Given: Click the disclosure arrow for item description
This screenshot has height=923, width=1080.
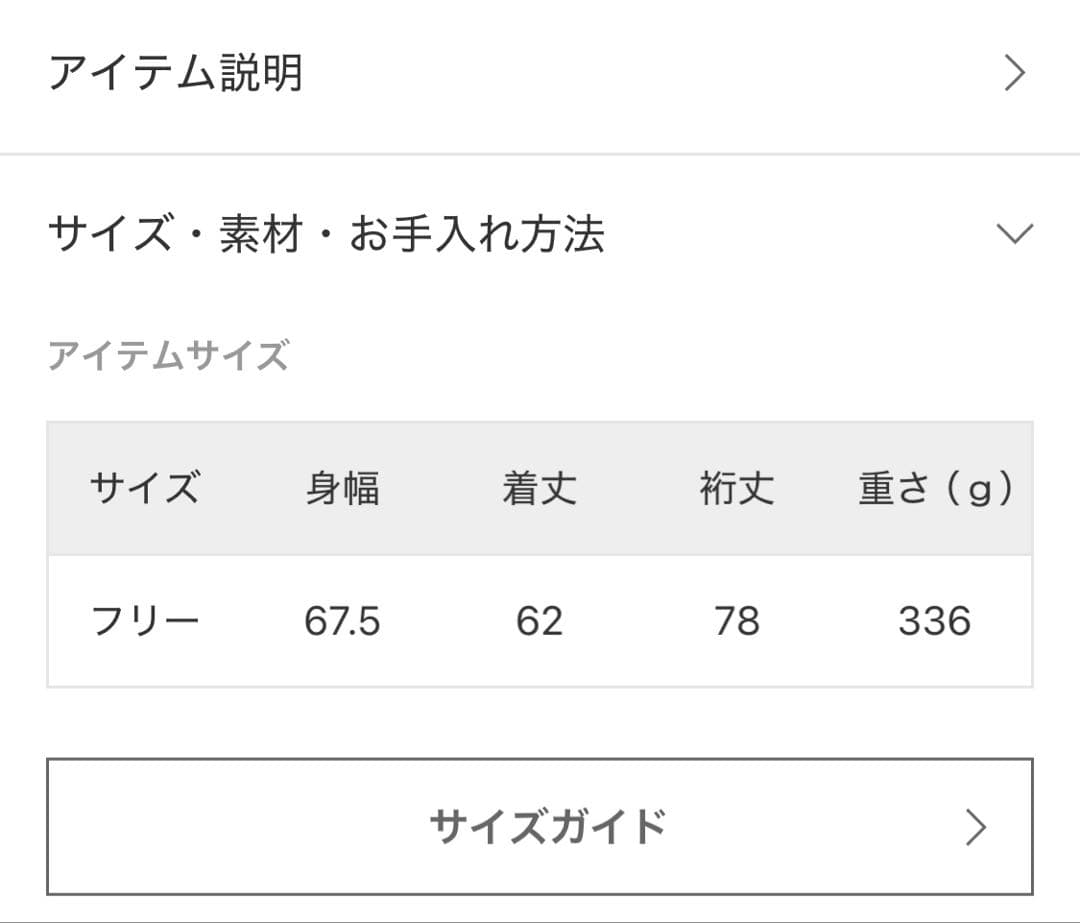Looking at the screenshot, I should [x=1016, y=73].
